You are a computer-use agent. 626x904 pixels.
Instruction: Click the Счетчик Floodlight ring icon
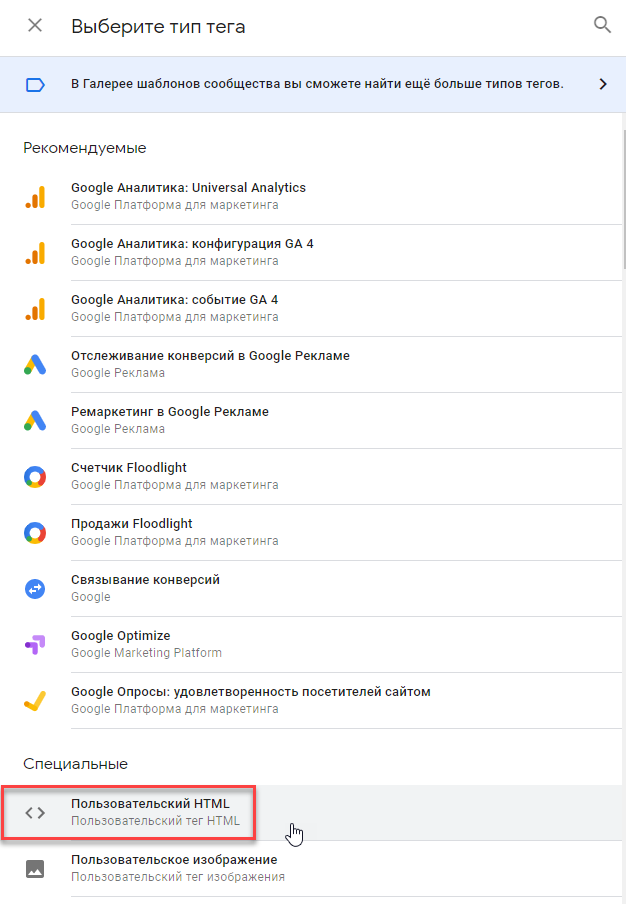point(35,477)
